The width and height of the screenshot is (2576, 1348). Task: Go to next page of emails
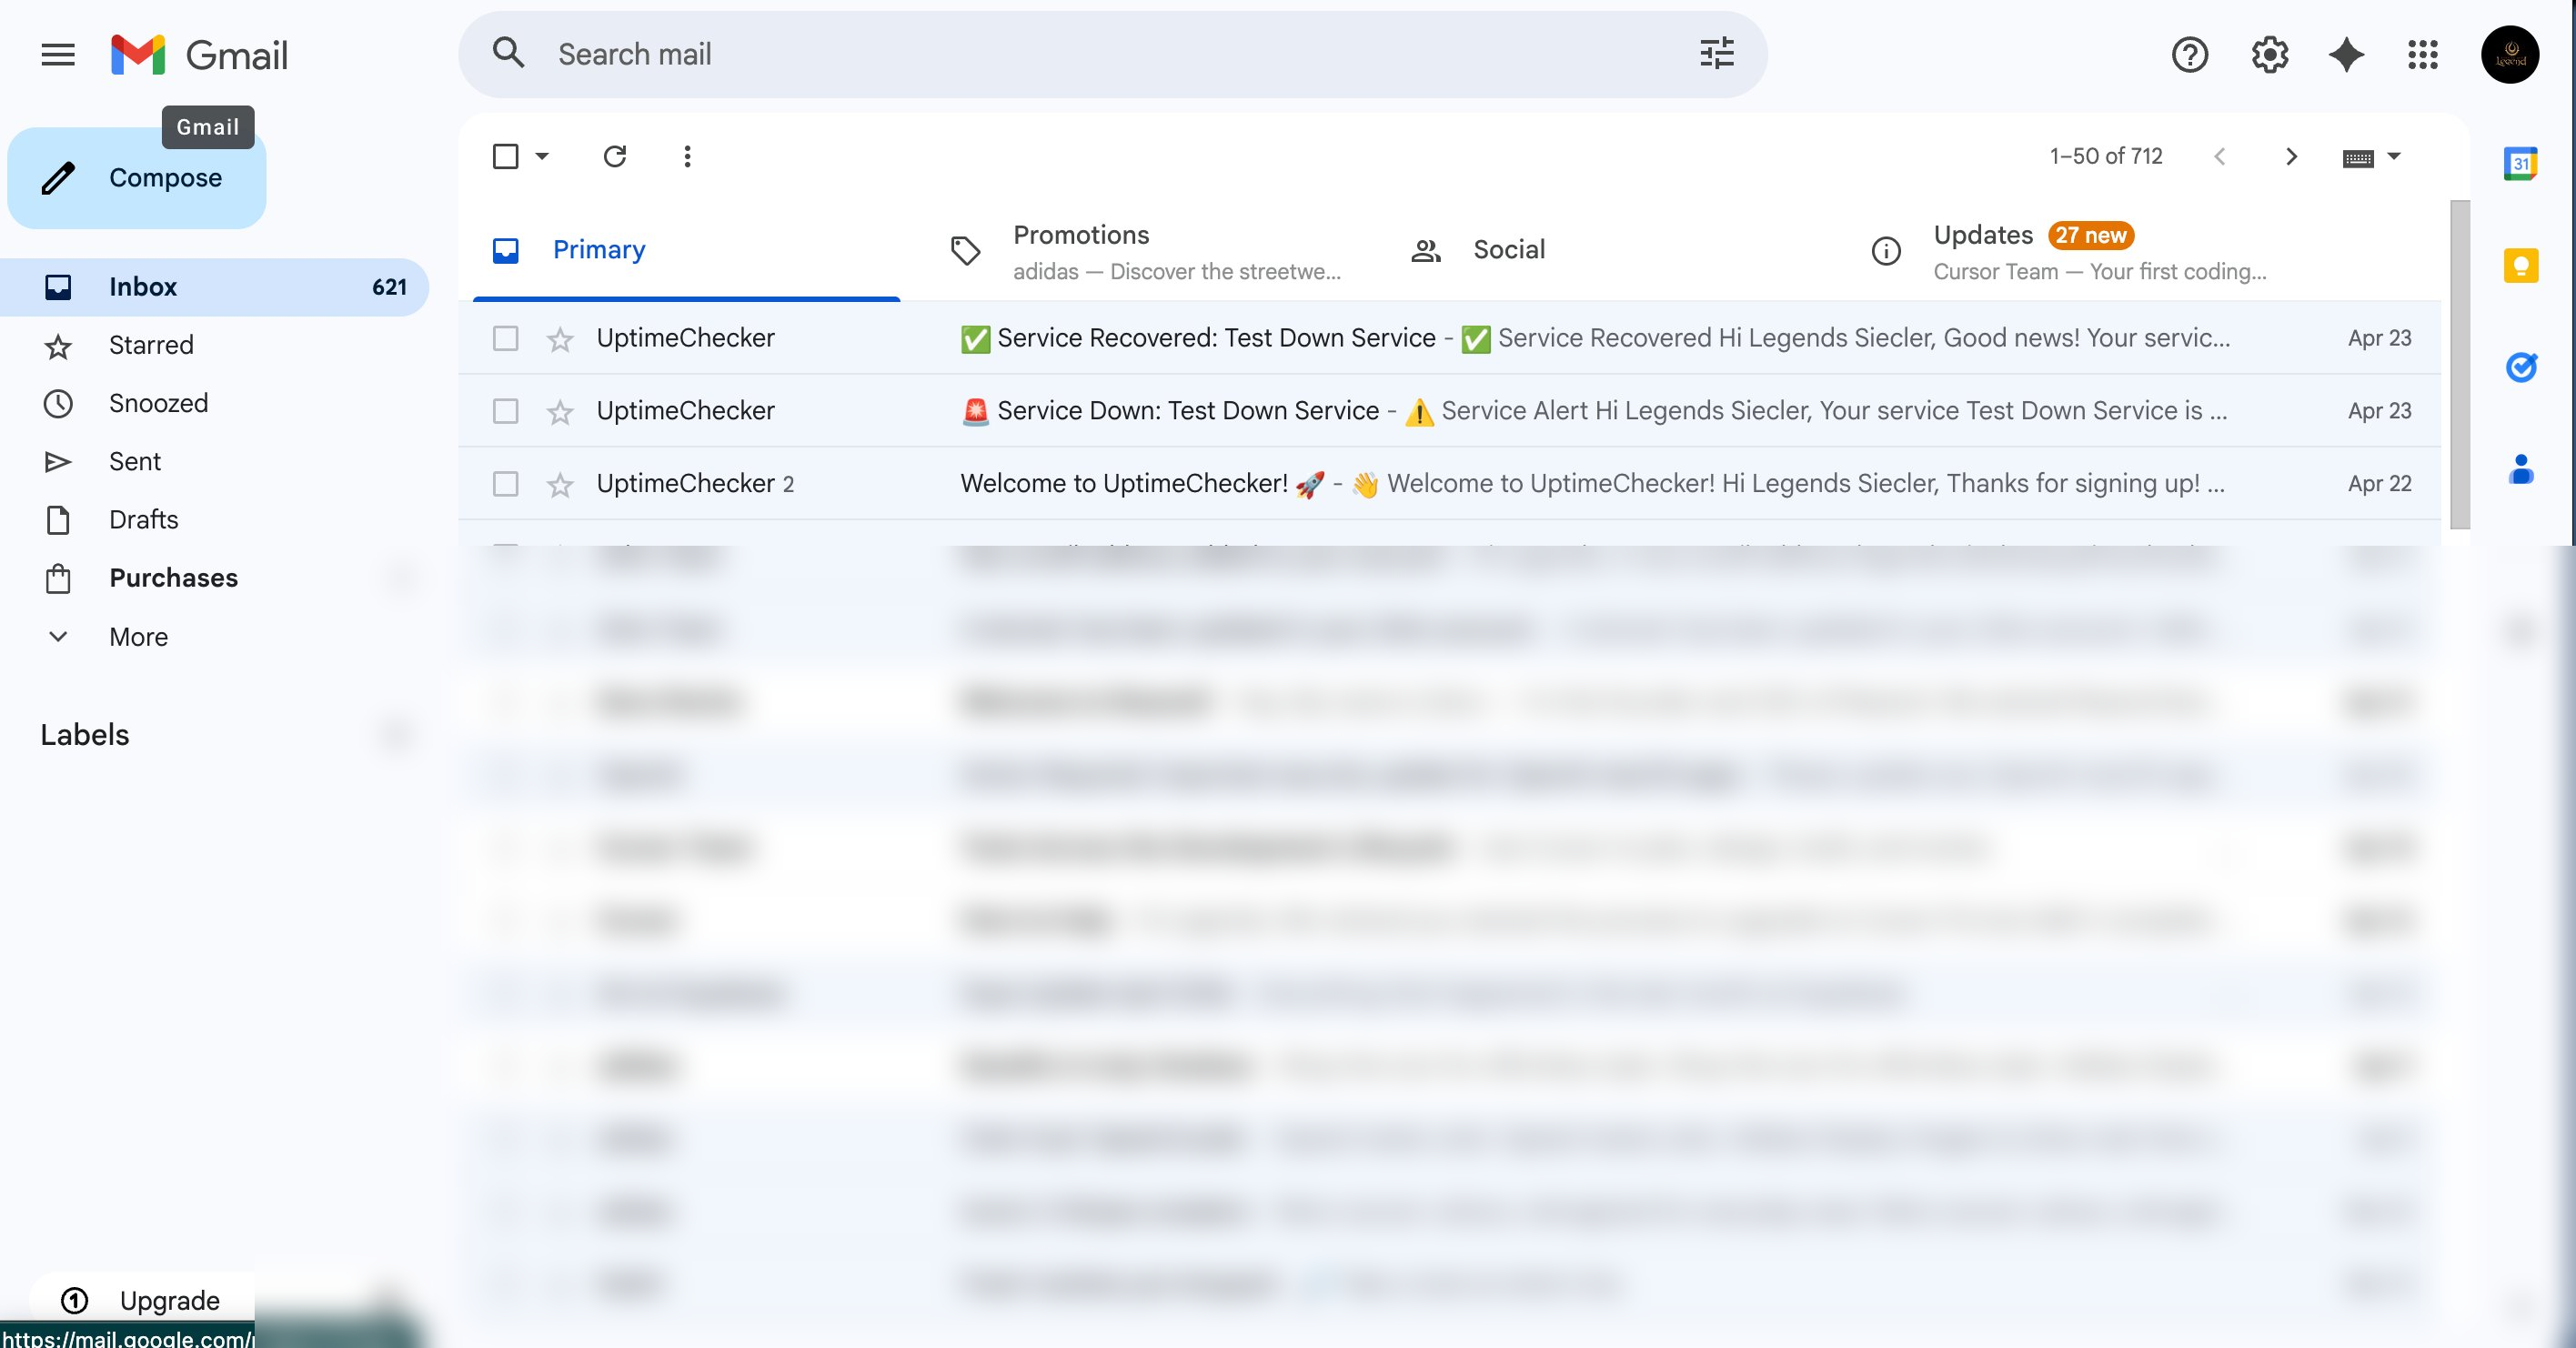click(x=2291, y=156)
